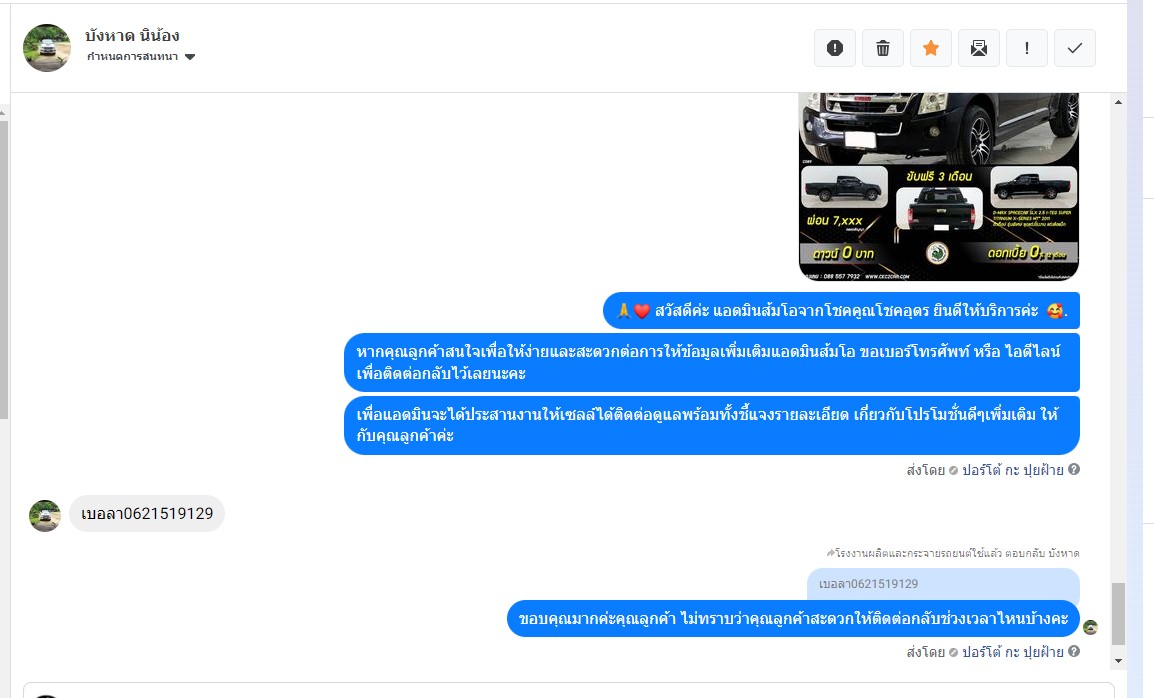The height and width of the screenshot is (698, 1154).
Task: Click help icon beside the lower ส่งโดย line
Action: (x=1074, y=651)
